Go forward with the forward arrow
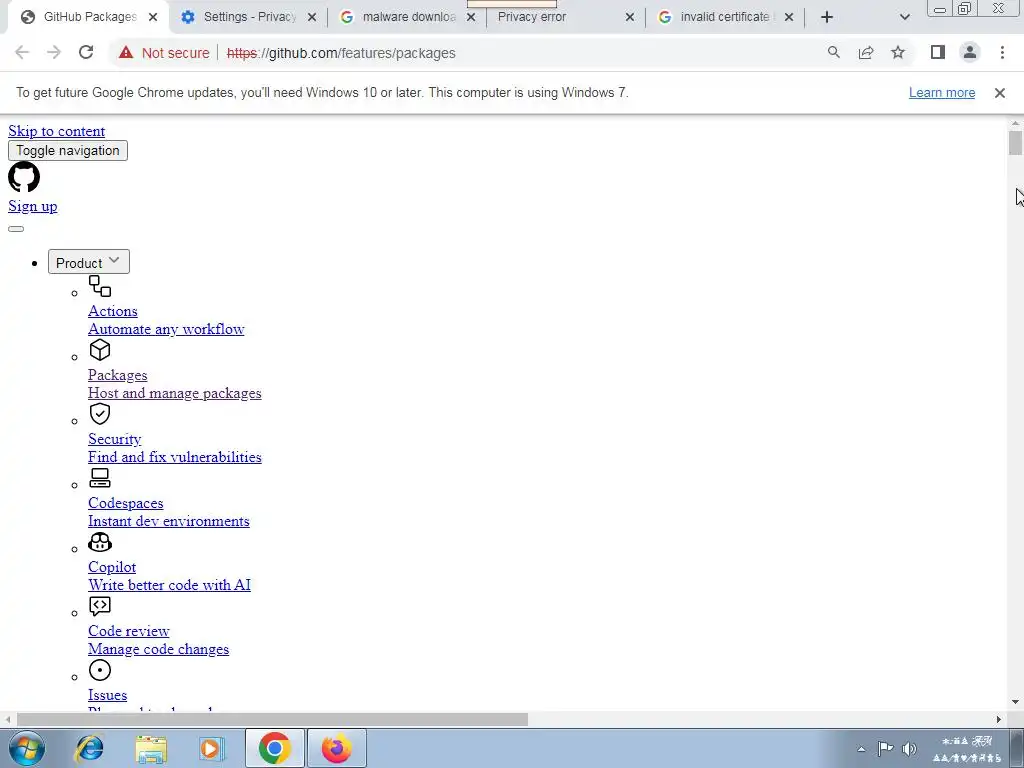Viewport: 1024px width, 768px height. (54, 52)
